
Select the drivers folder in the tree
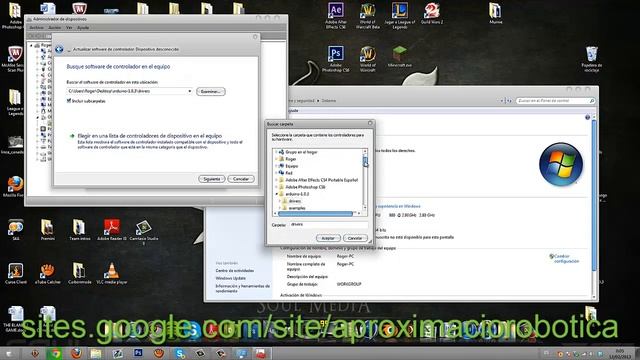(295, 201)
